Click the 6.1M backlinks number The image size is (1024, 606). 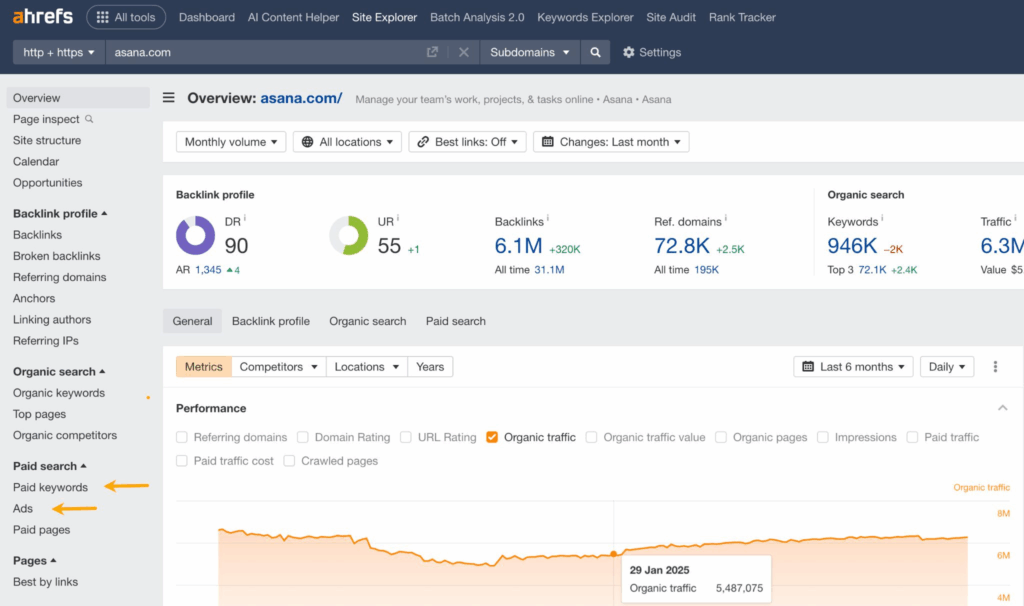pos(519,245)
